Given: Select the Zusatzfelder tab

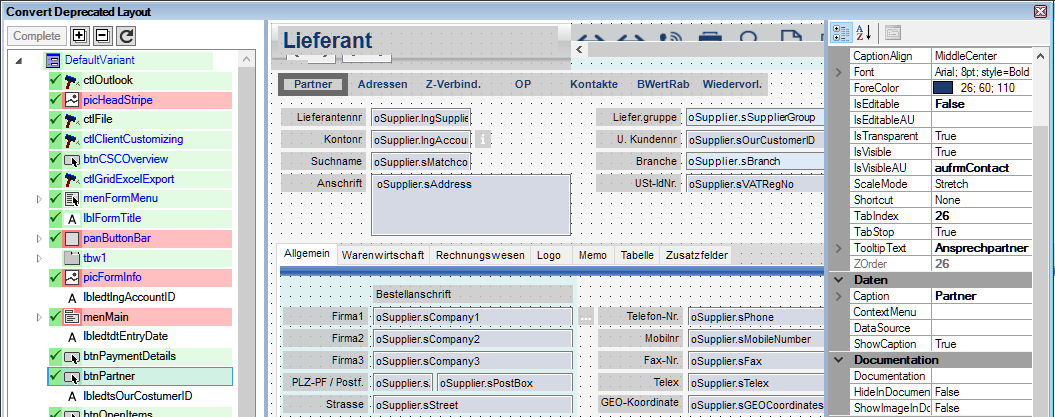Looking at the screenshot, I should point(696,255).
